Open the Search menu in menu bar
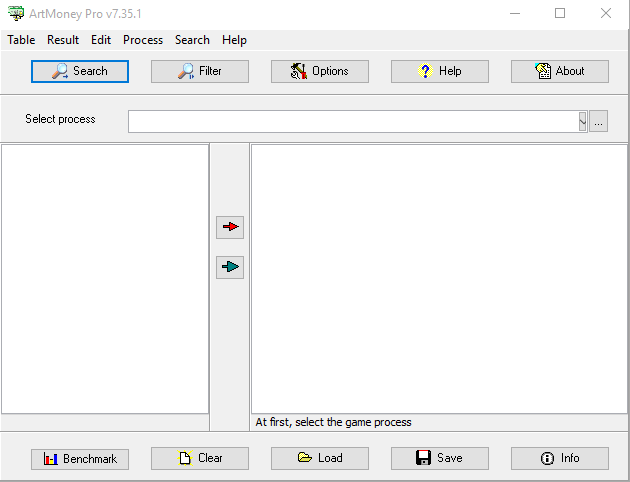 point(192,40)
